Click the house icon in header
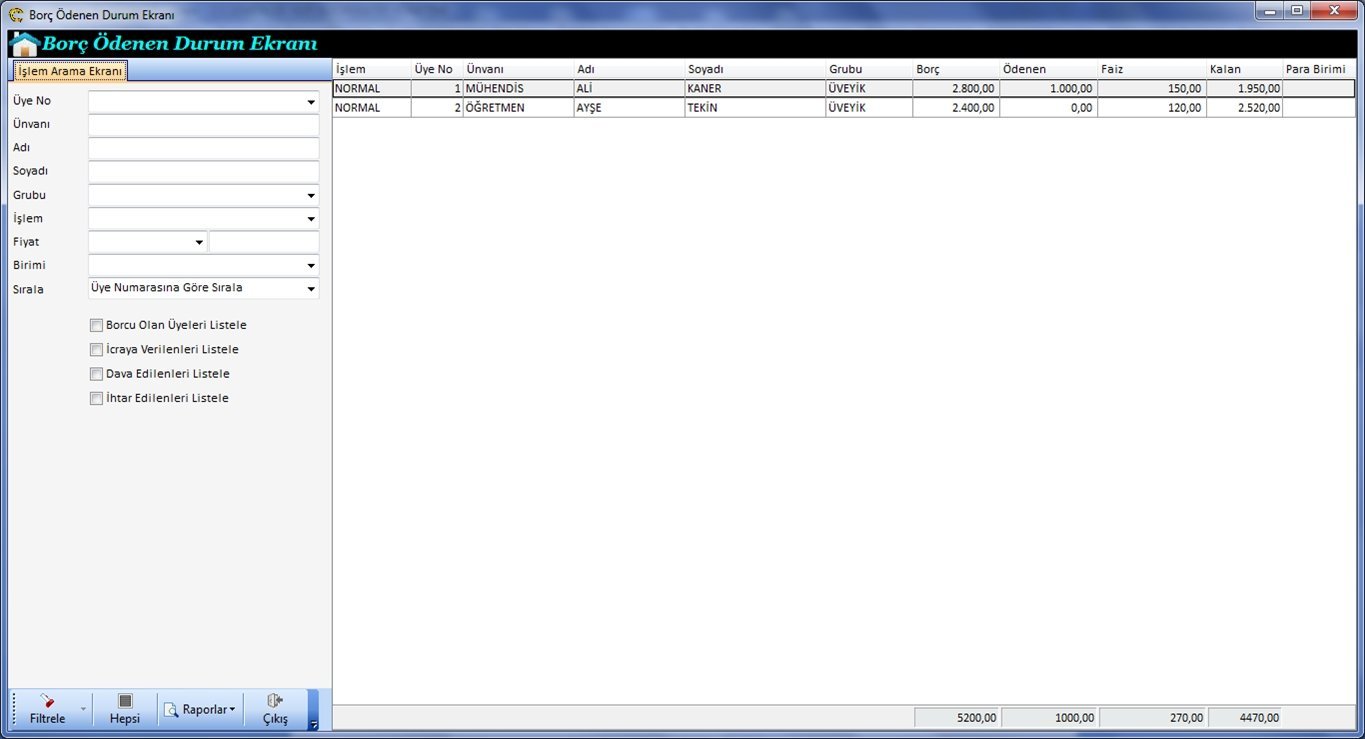The image size is (1365, 739). coord(24,44)
